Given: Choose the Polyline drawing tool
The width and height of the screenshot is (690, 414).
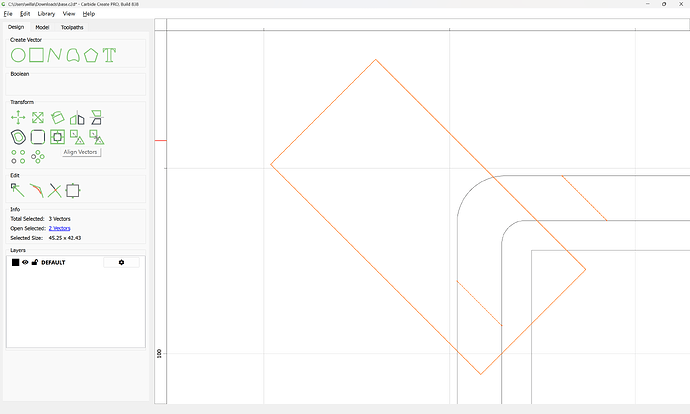Looking at the screenshot, I should click(54, 55).
